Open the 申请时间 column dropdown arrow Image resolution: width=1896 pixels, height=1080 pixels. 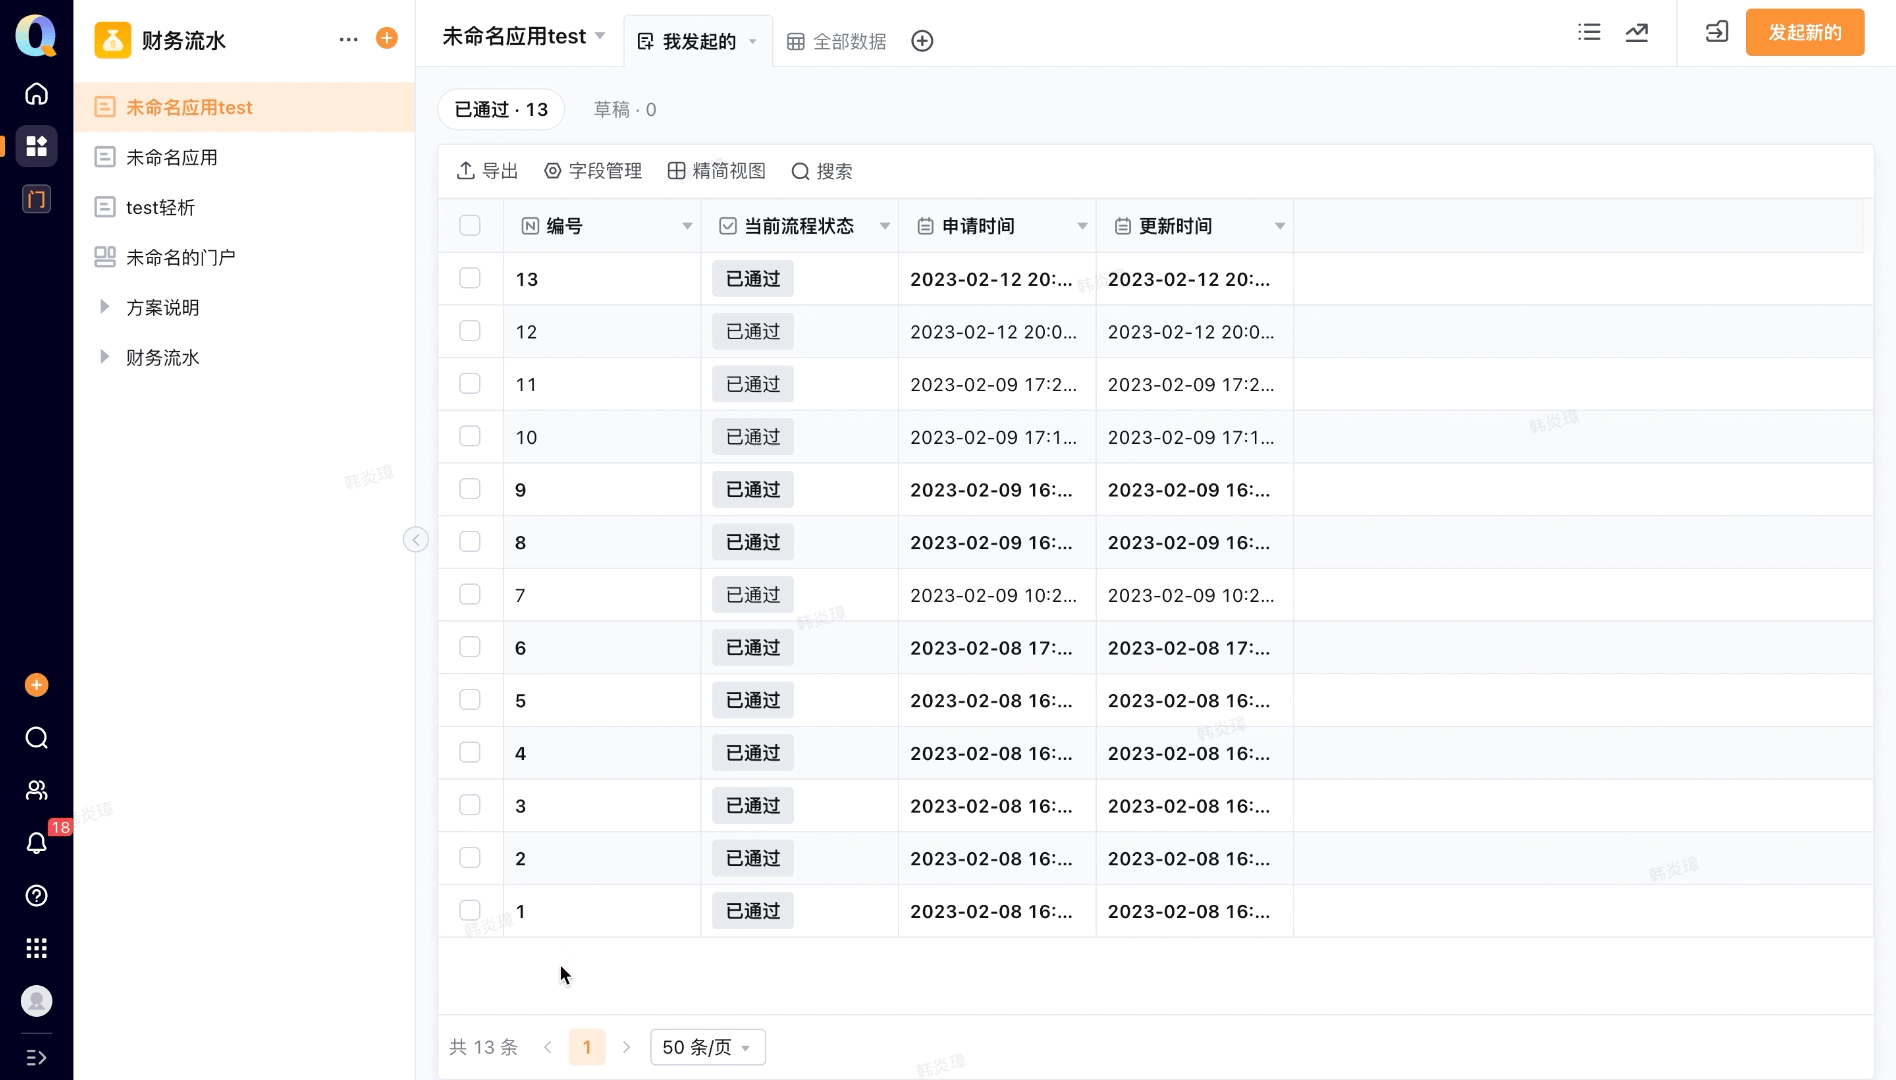[x=1082, y=226]
